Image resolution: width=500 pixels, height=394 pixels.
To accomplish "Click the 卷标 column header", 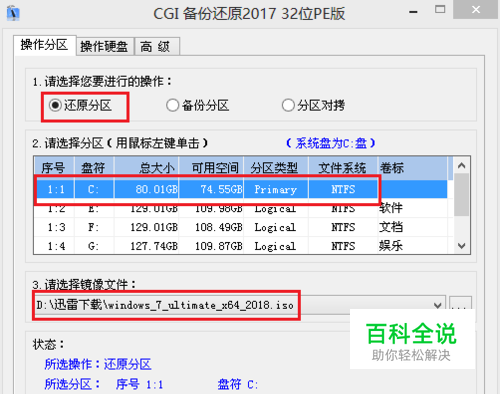I will click(x=413, y=168).
